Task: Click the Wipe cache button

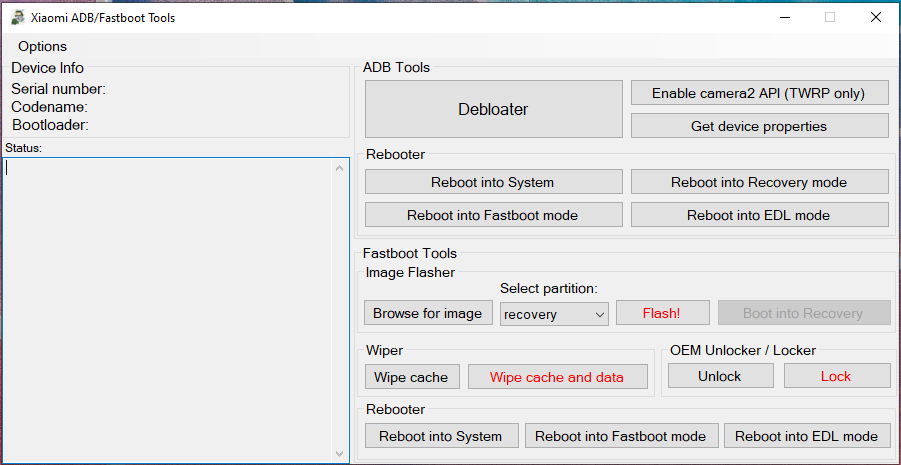Action: (412, 377)
